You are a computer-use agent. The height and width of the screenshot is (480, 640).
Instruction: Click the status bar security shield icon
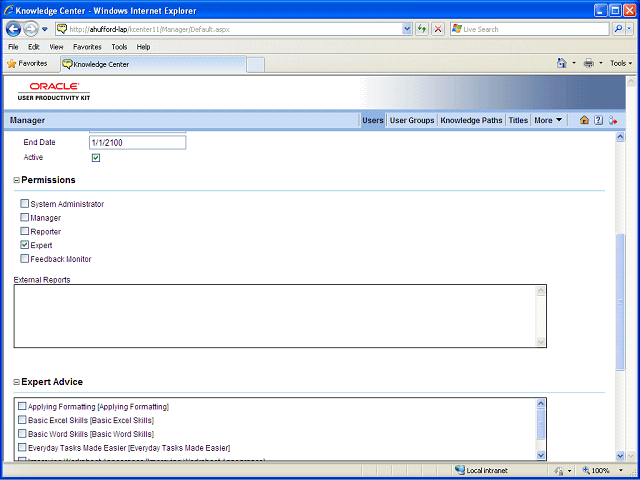pyautogui.click(x=561, y=471)
